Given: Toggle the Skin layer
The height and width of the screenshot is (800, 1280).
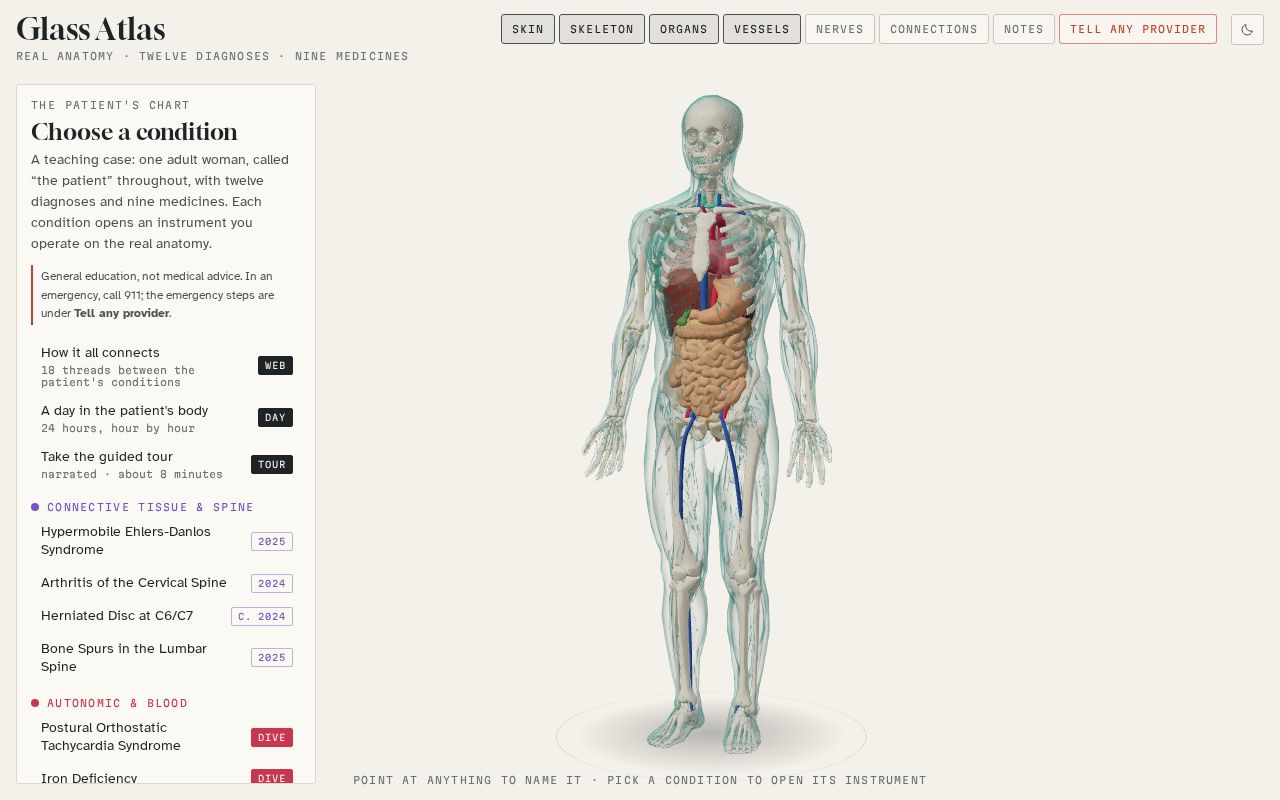Looking at the screenshot, I should pos(528,29).
